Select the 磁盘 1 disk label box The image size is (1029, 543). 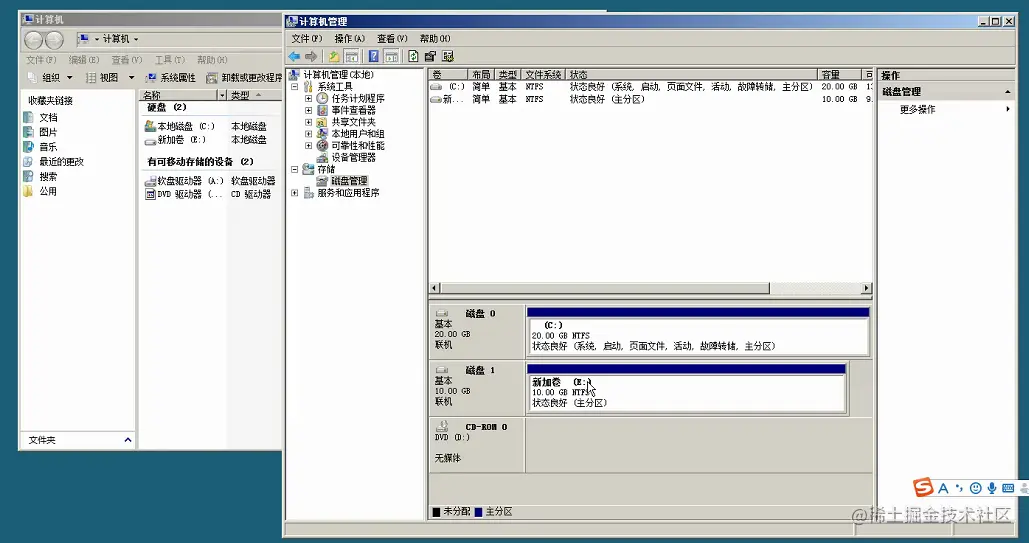point(477,387)
